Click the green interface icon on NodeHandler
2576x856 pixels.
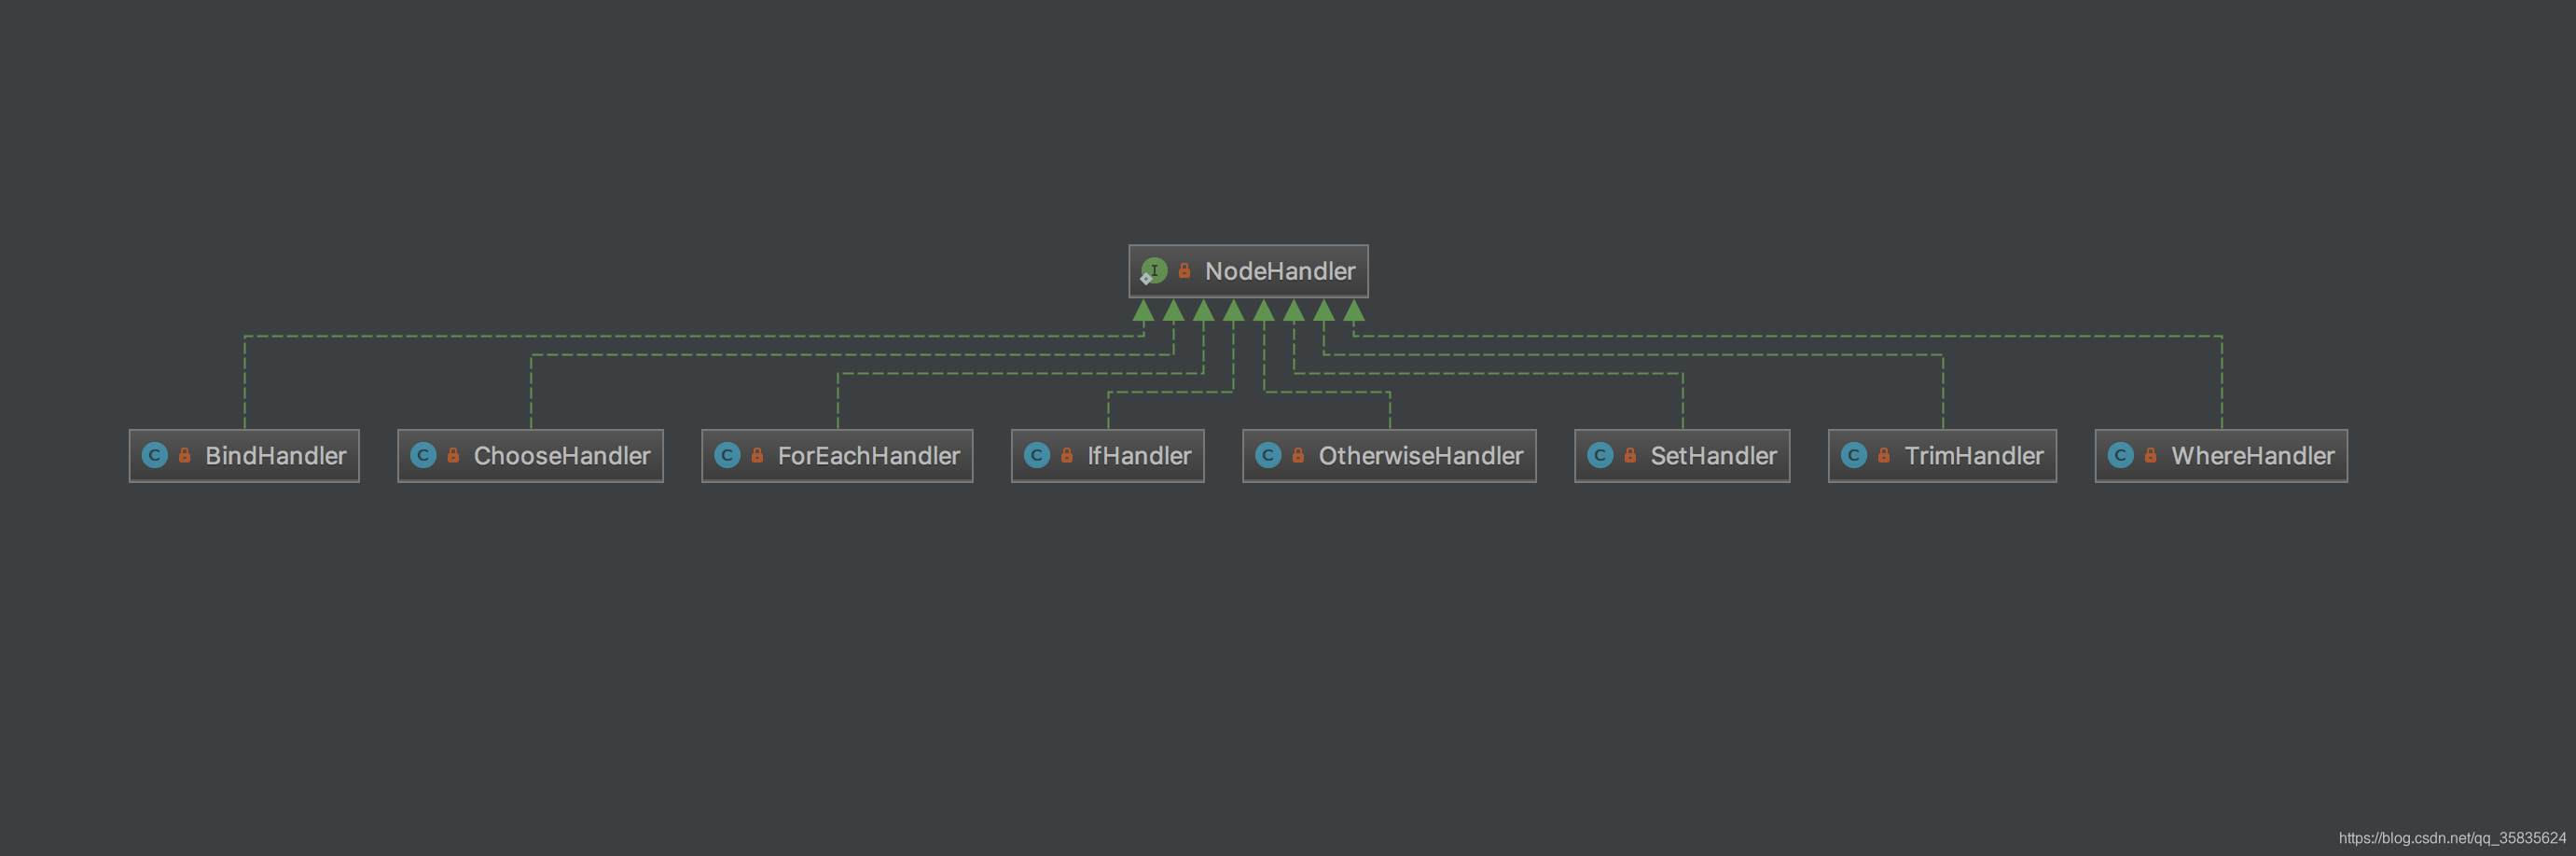[1154, 271]
